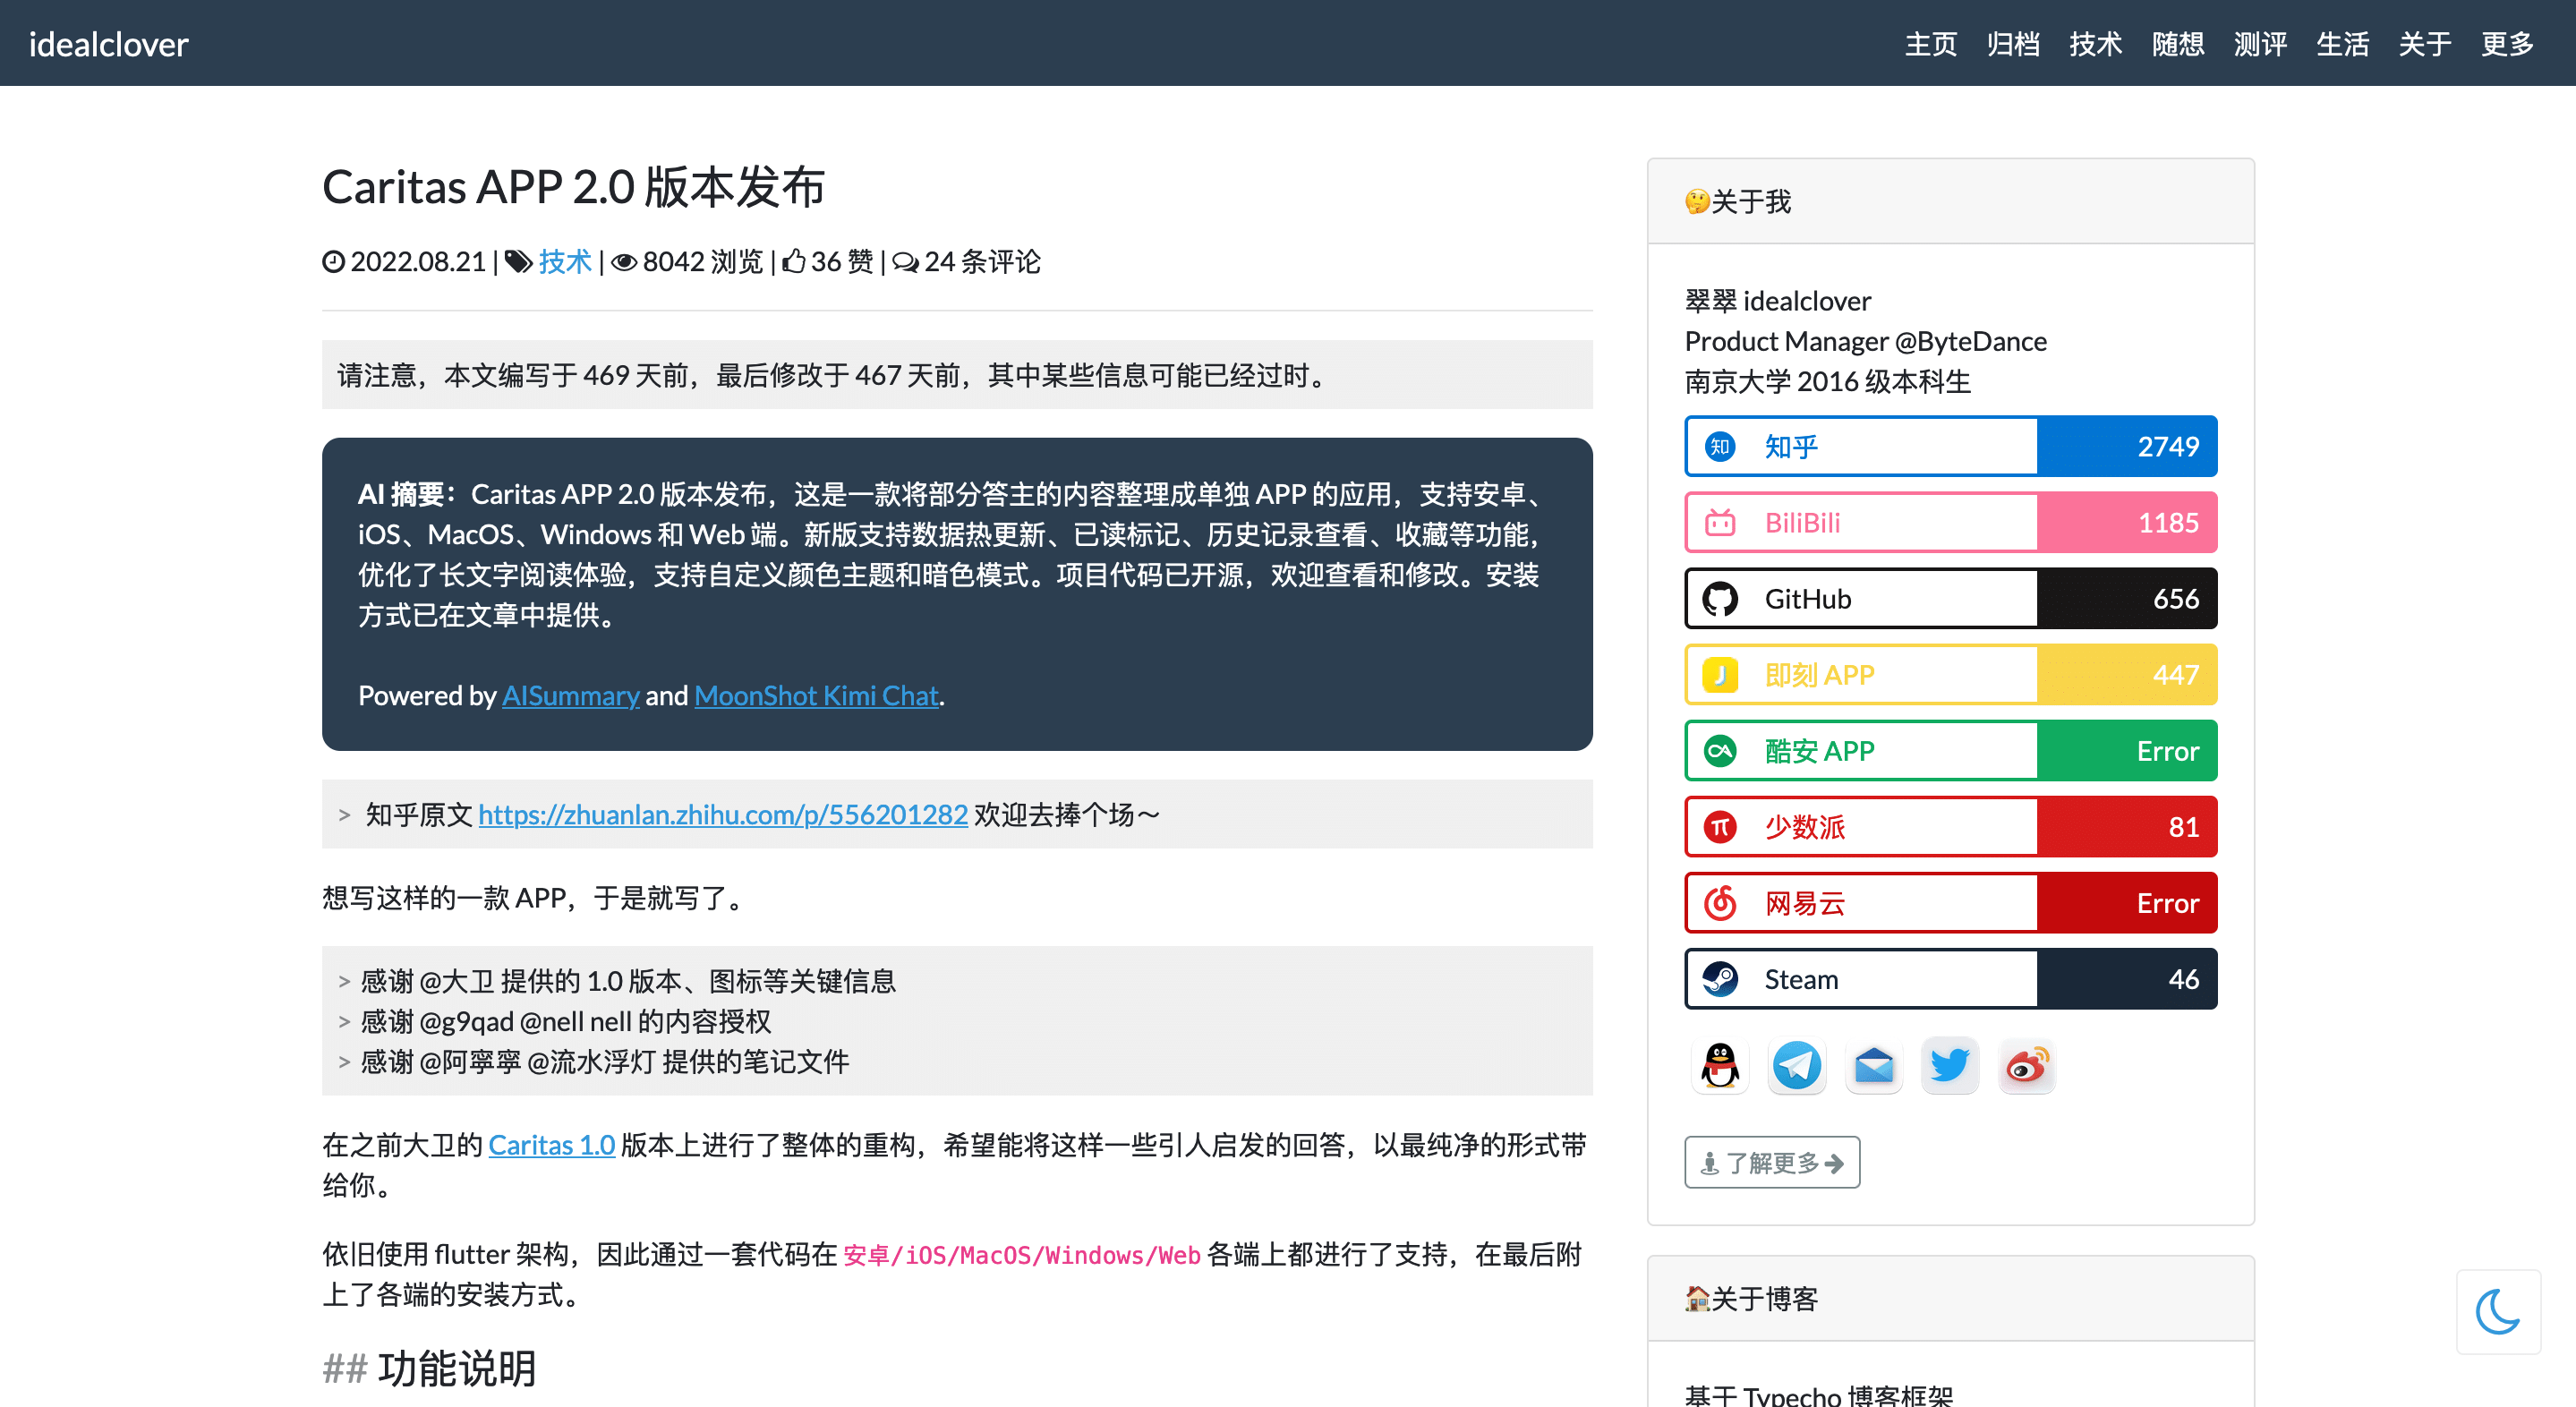Image resolution: width=2576 pixels, height=1407 pixels.
Task: Click the 了解更多 button
Action: [1772, 1163]
